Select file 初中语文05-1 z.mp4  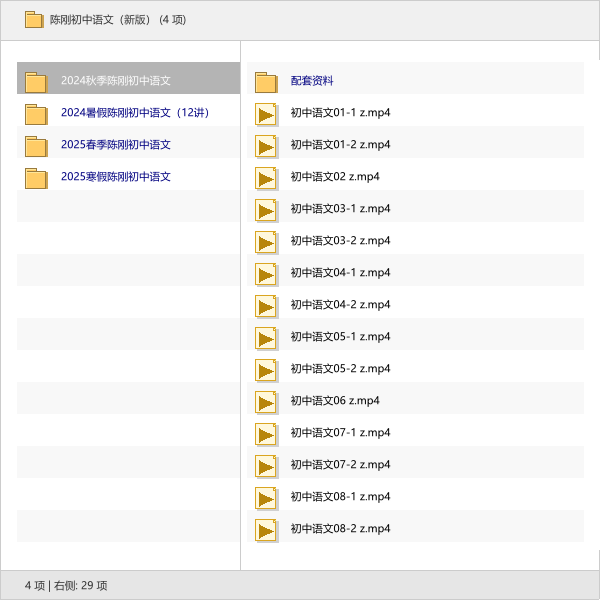coord(340,337)
